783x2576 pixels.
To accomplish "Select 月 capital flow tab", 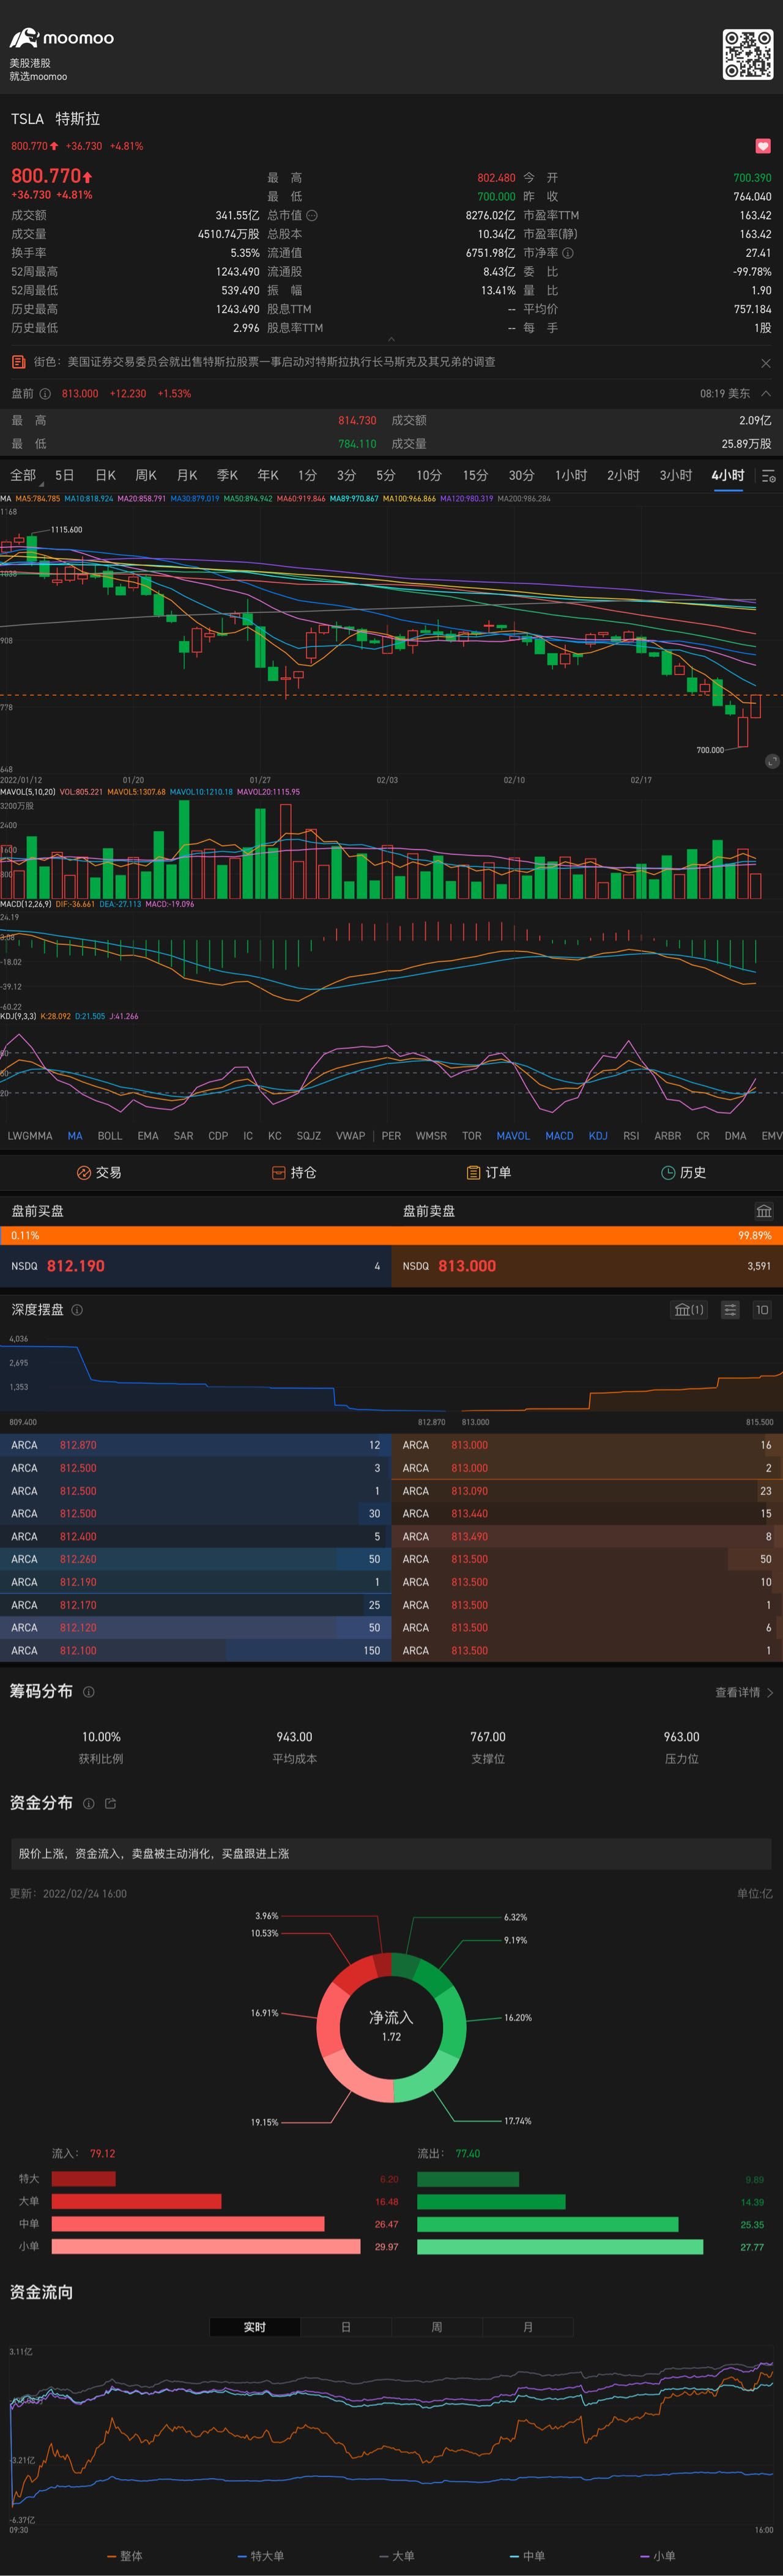I will (x=528, y=2328).
